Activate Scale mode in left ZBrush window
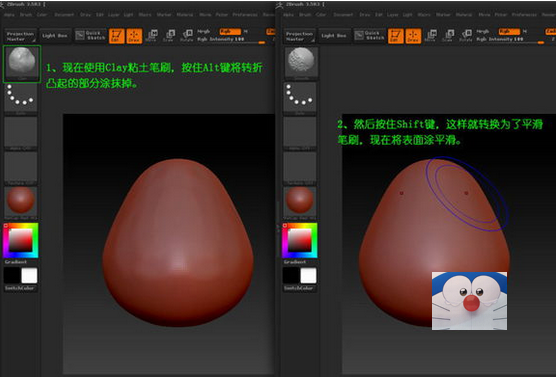The height and width of the screenshot is (380, 557). pos(169,36)
